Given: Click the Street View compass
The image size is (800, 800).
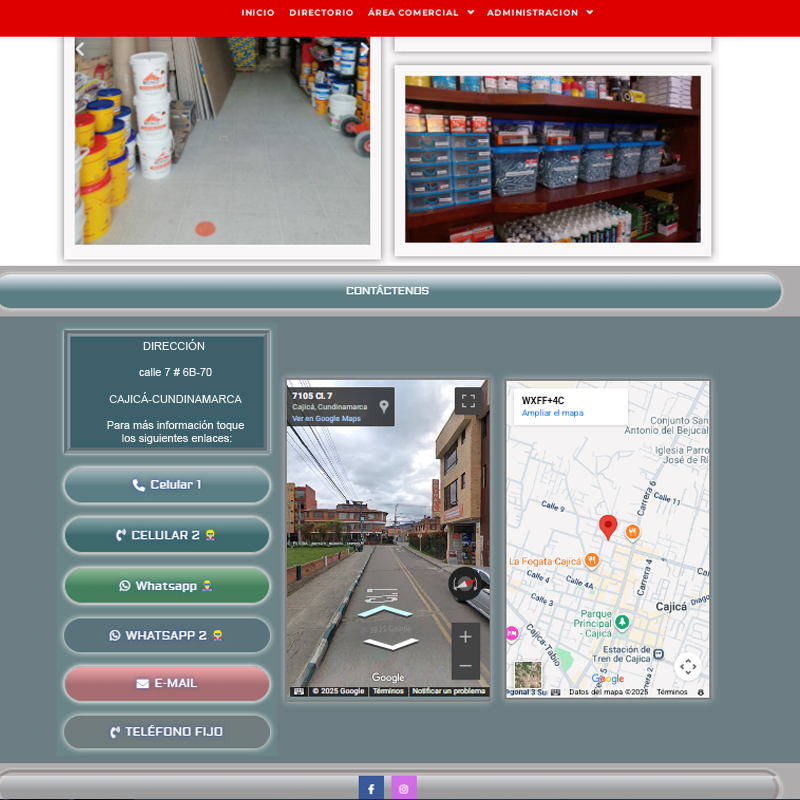Looking at the screenshot, I should (x=464, y=583).
